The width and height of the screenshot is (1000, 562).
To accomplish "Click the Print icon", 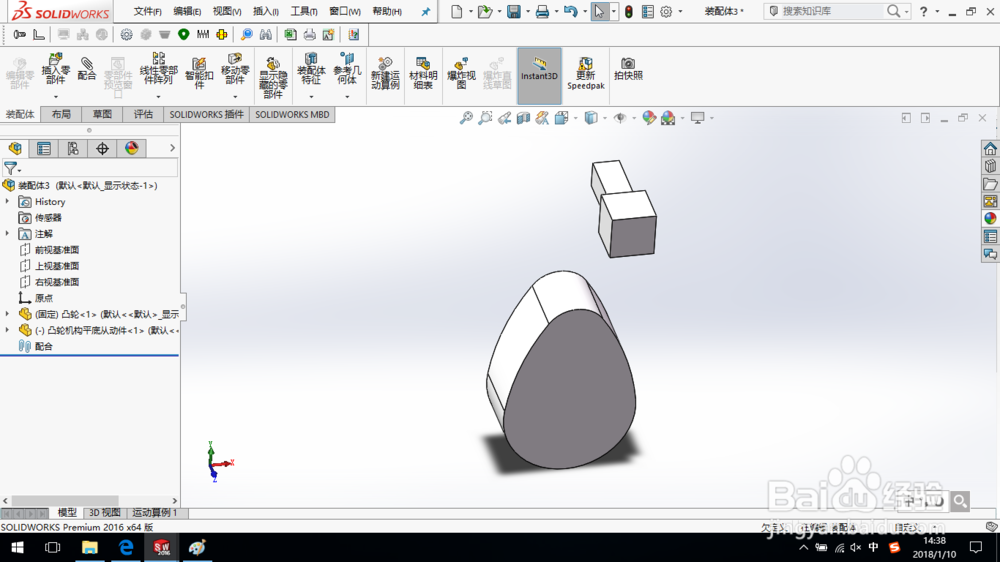I will coord(542,11).
